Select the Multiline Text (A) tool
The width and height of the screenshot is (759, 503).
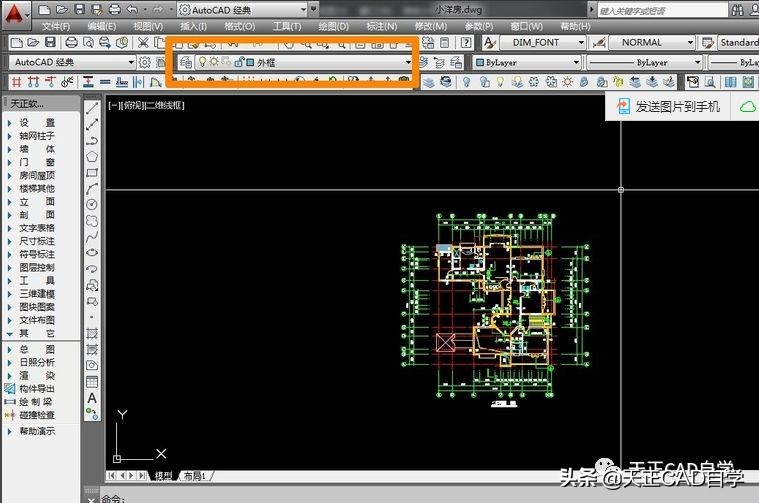tap(92, 398)
